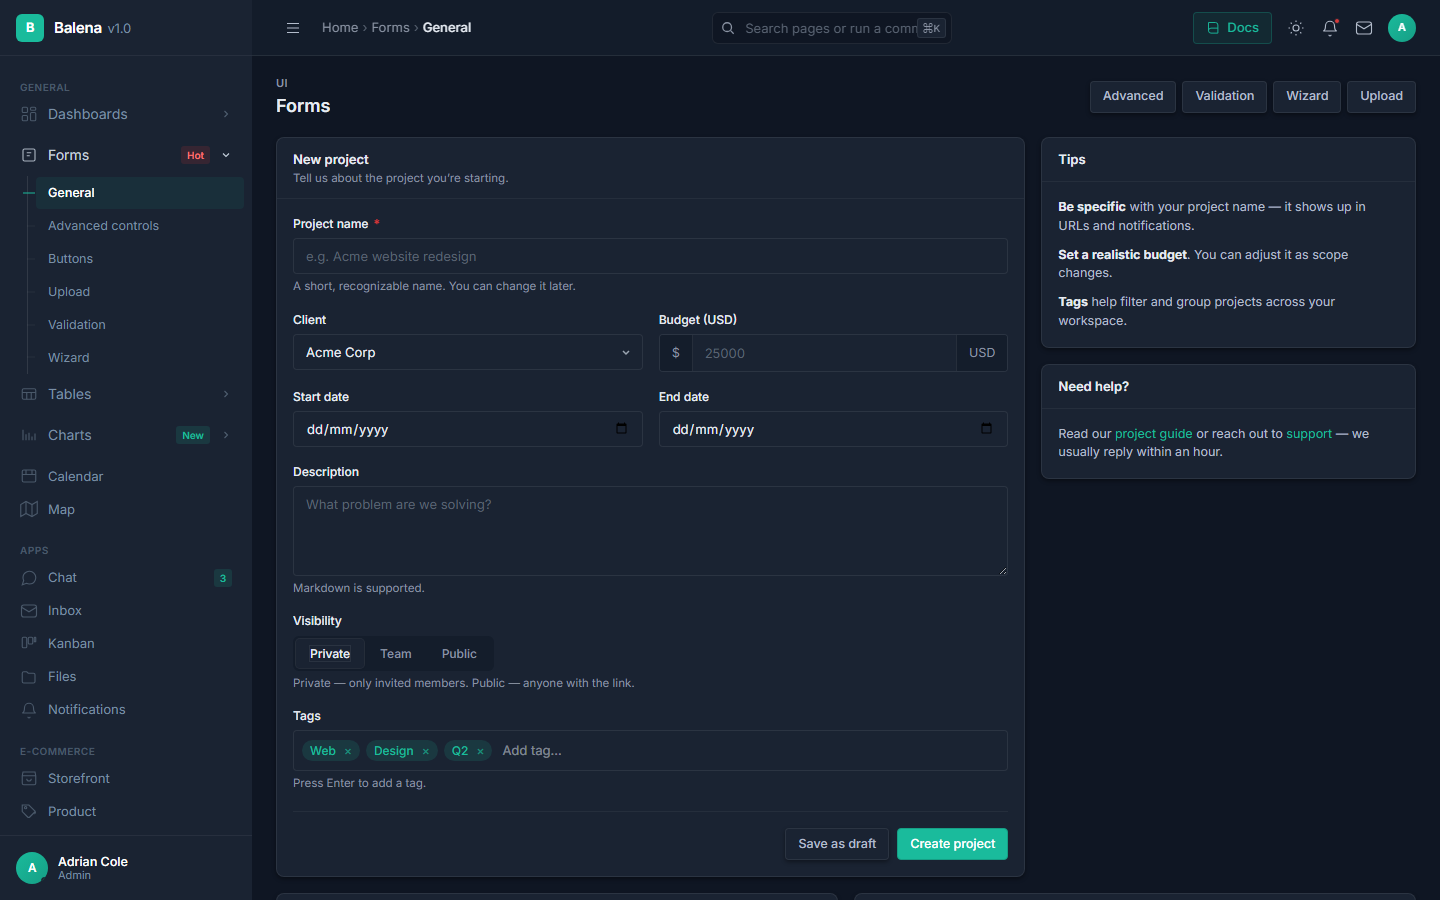This screenshot has height=900, width=1440.
Task: Click the Advanced button at the top right
Action: [1133, 96]
